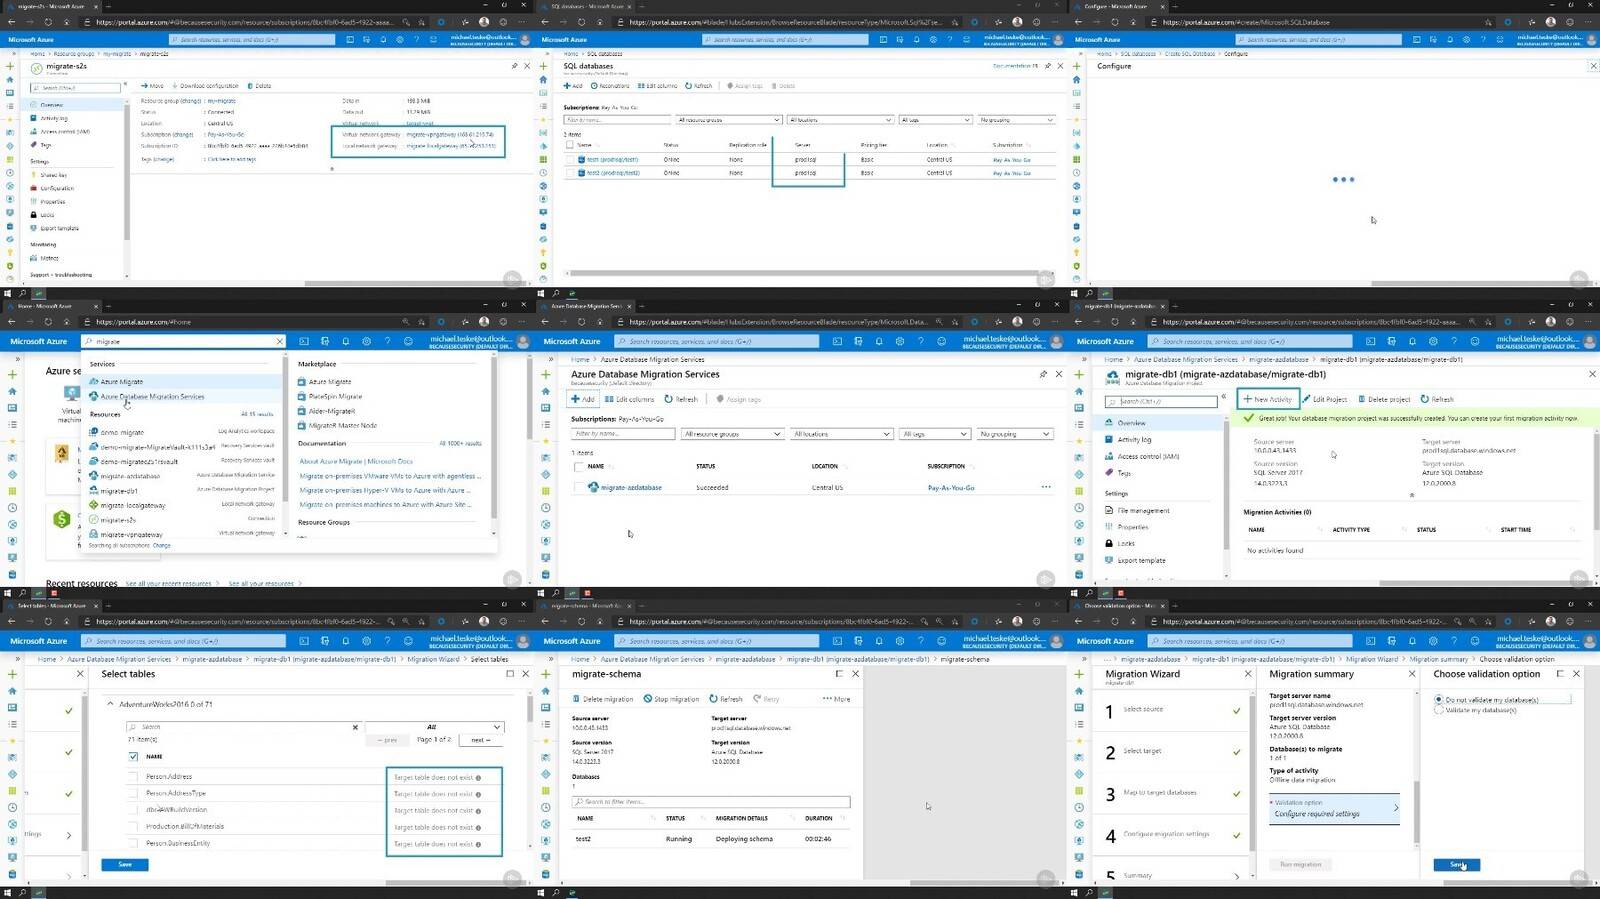The width and height of the screenshot is (1600, 899).
Task: Tick the checkbox for test2 database row
Action: [x=570, y=173]
